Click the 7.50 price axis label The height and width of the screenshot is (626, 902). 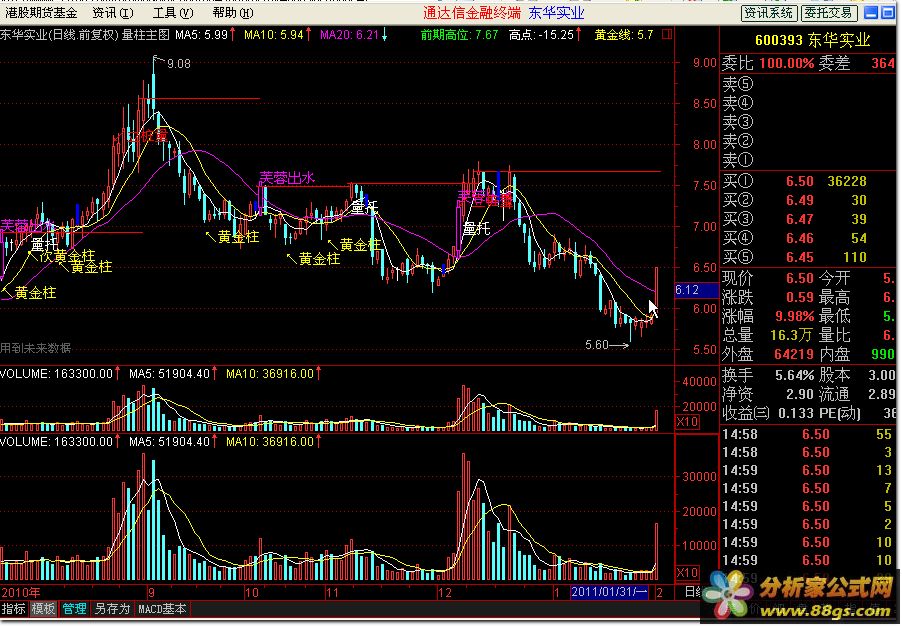[x=705, y=186]
